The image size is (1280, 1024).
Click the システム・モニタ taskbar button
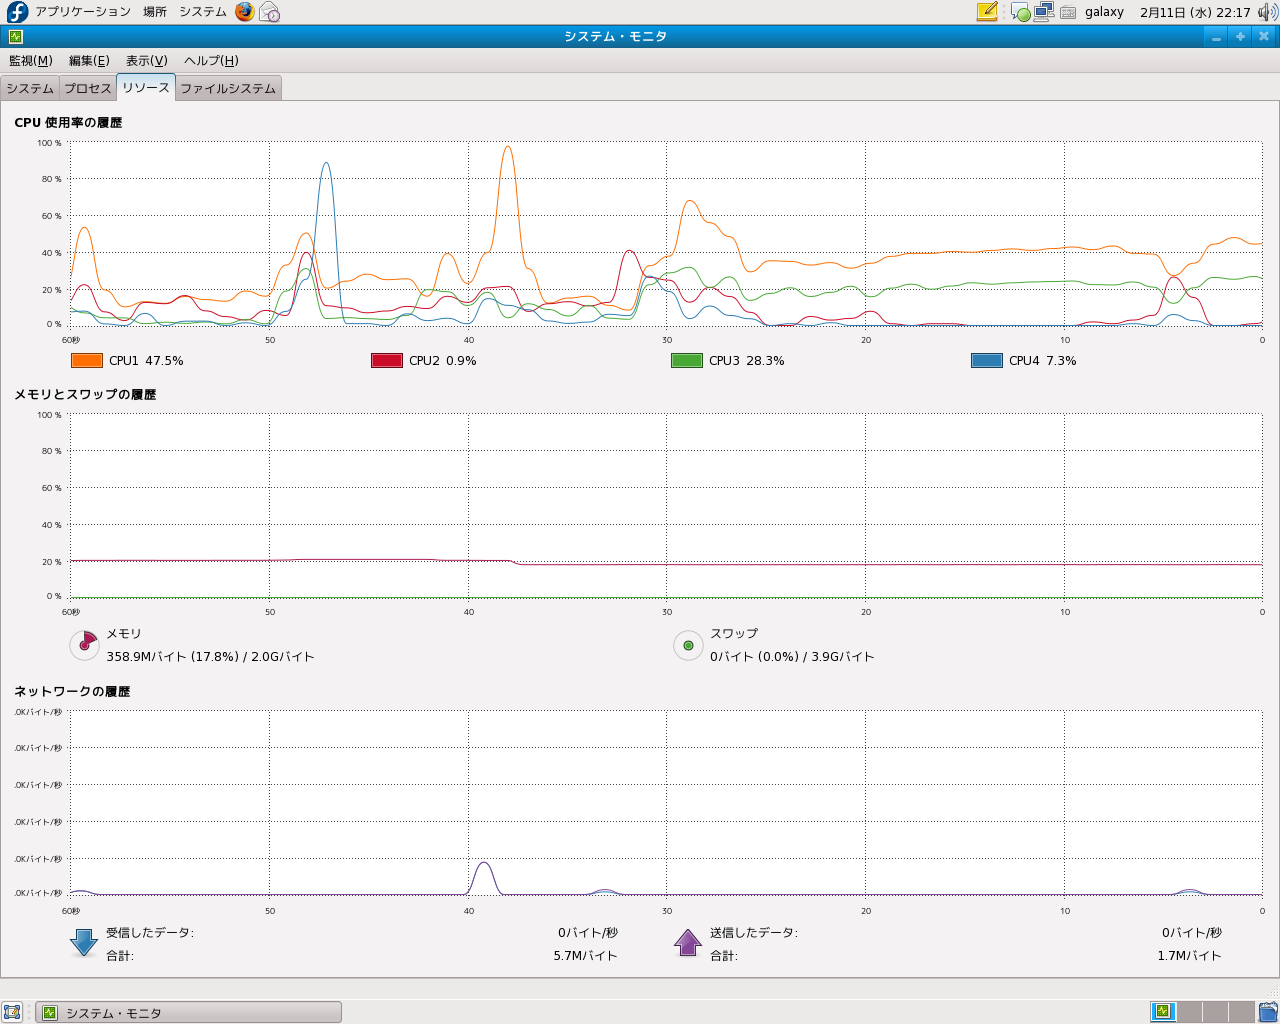click(189, 1012)
